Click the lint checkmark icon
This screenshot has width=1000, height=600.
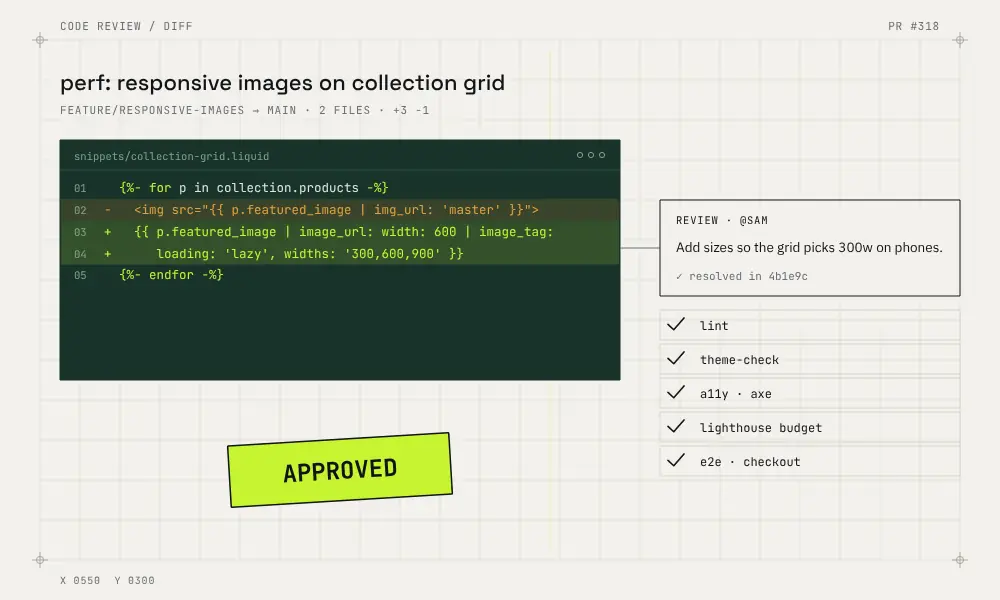coord(675,325)
